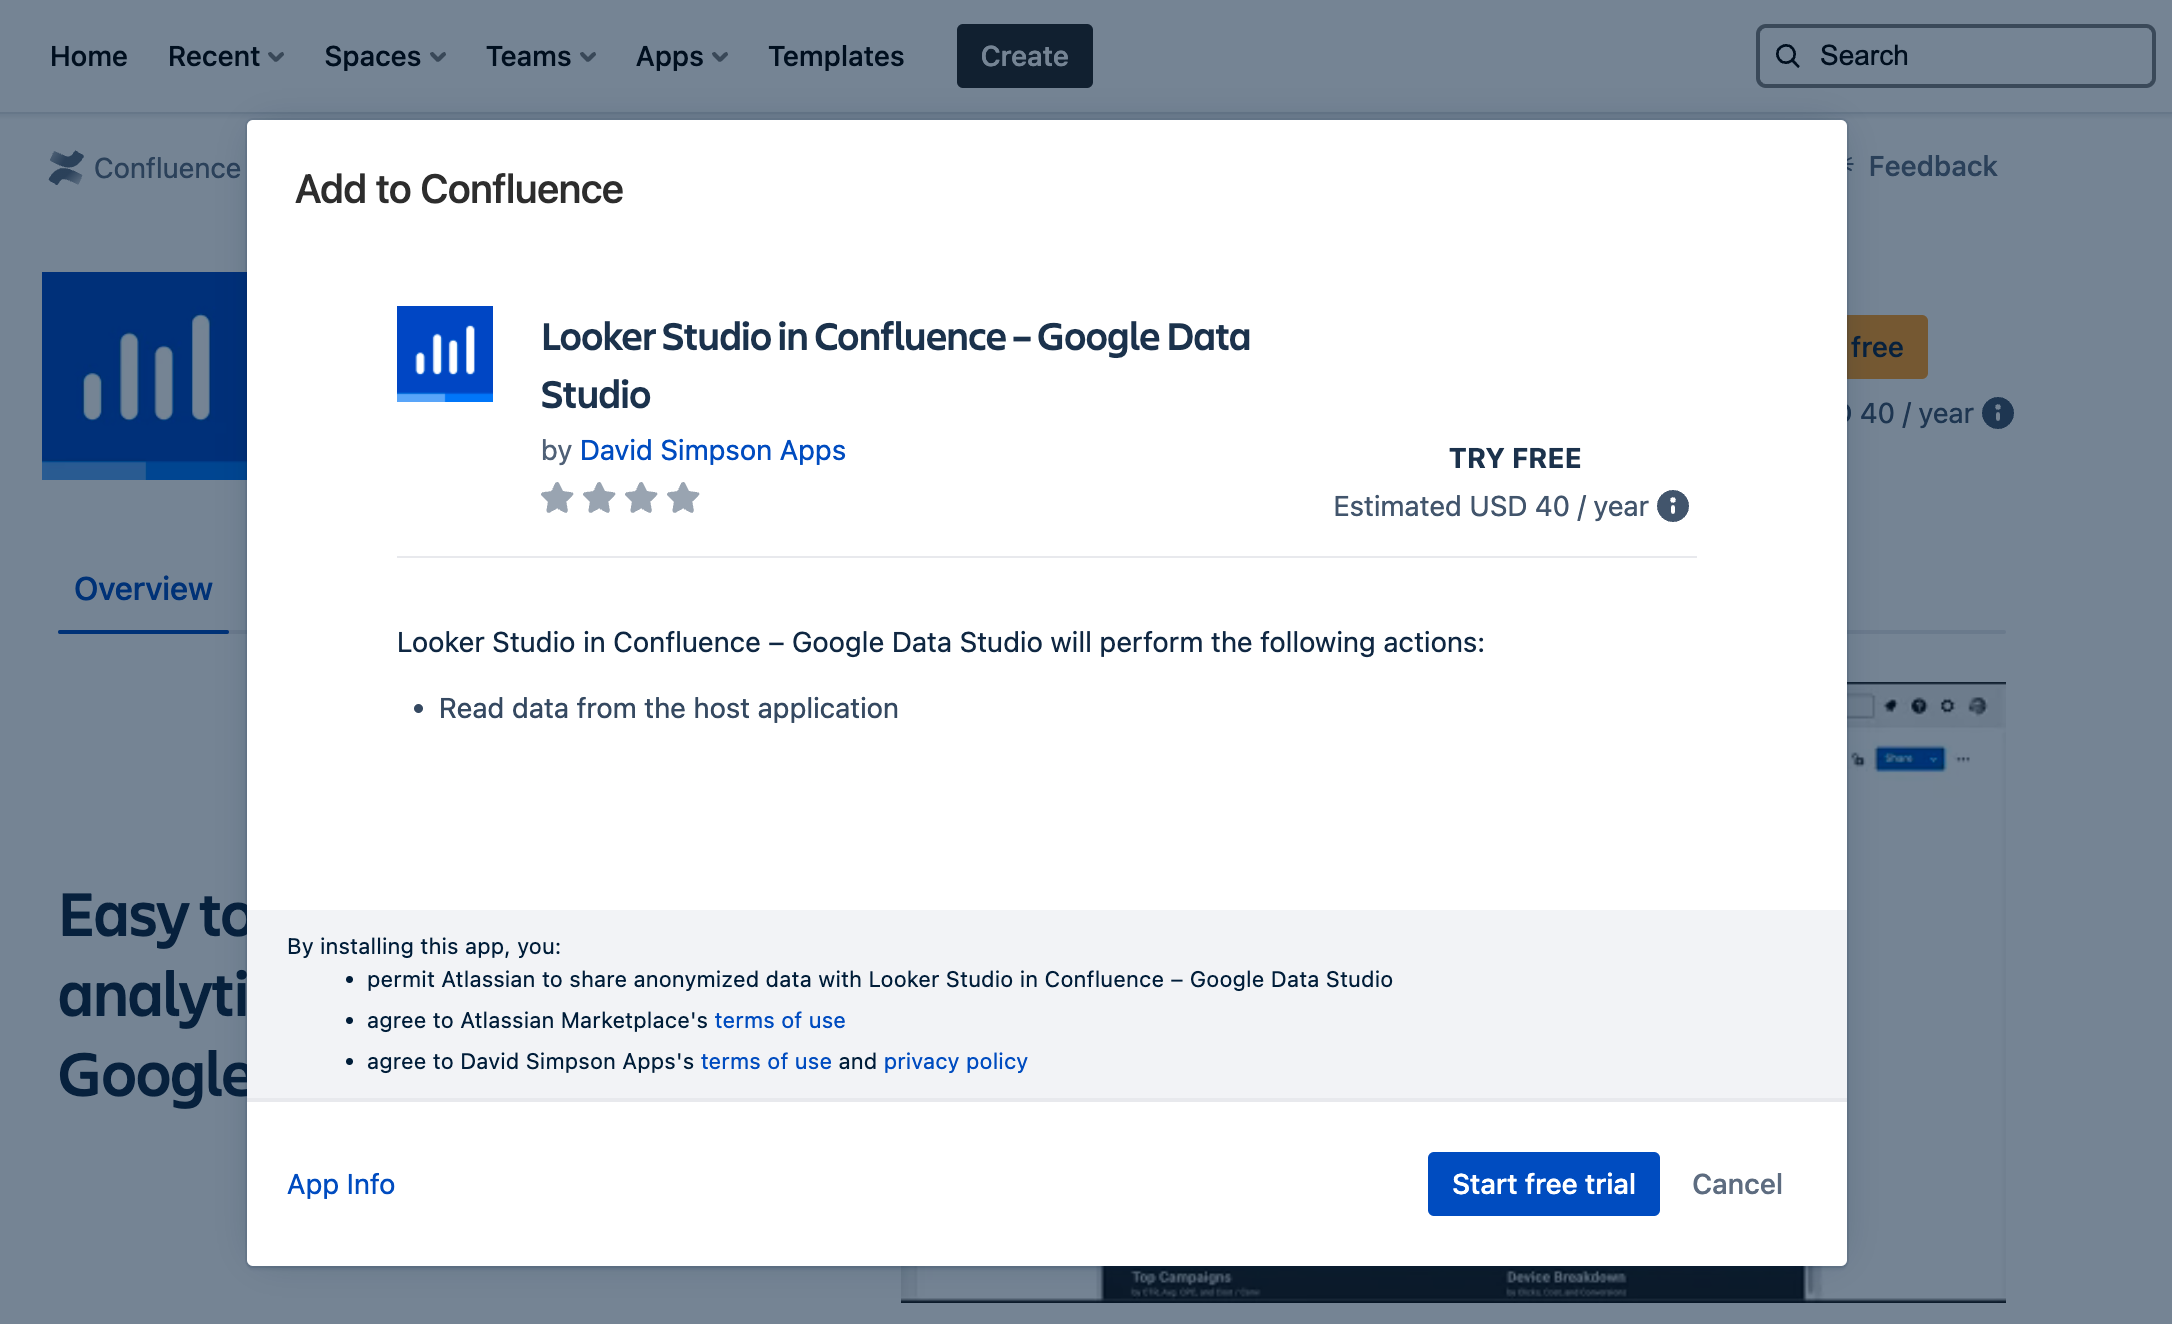This screenshot has height=1324, width=2172.
Task: Click the pricing info icon in dialog
Action: [x=1672, y=506]
